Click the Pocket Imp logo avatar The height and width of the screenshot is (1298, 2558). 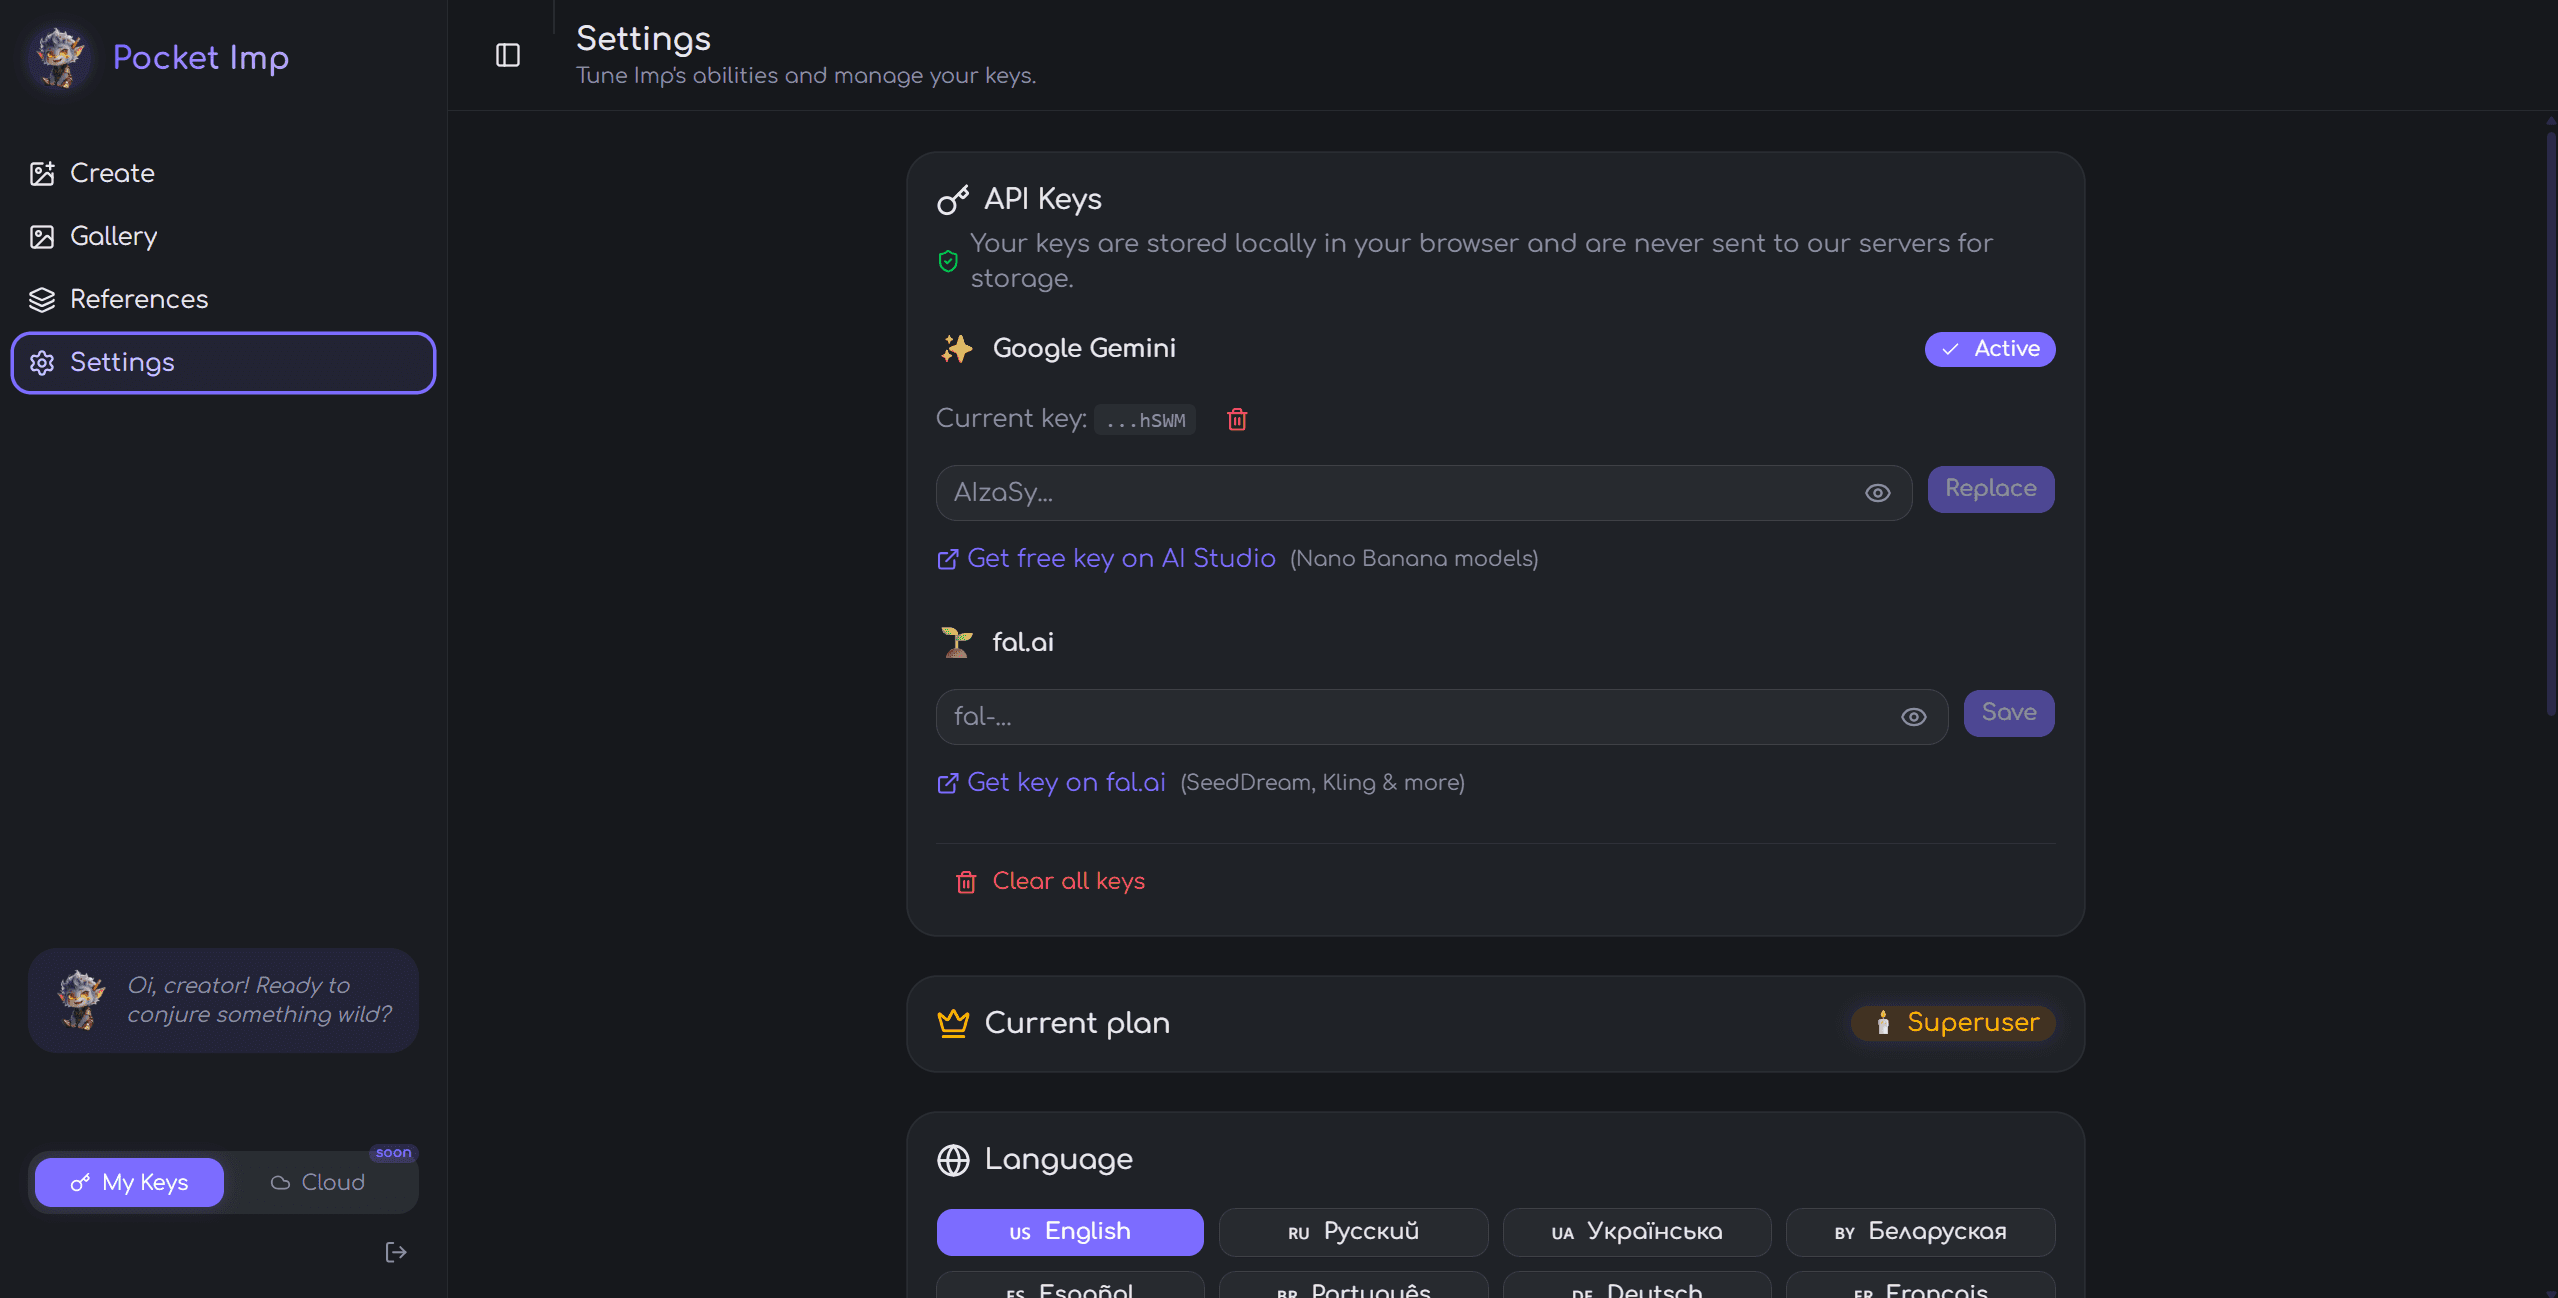[x=59, y=57]
